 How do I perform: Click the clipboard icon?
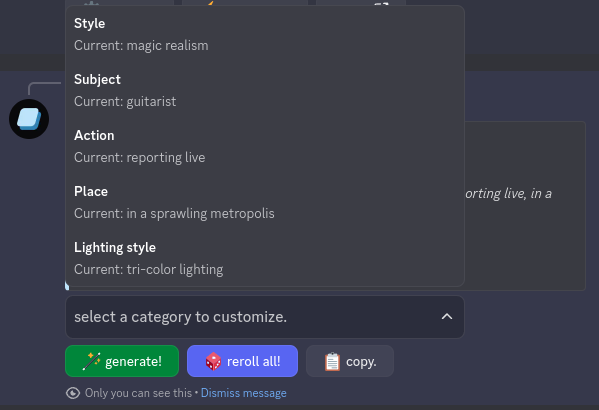click(x=332, y=361)
